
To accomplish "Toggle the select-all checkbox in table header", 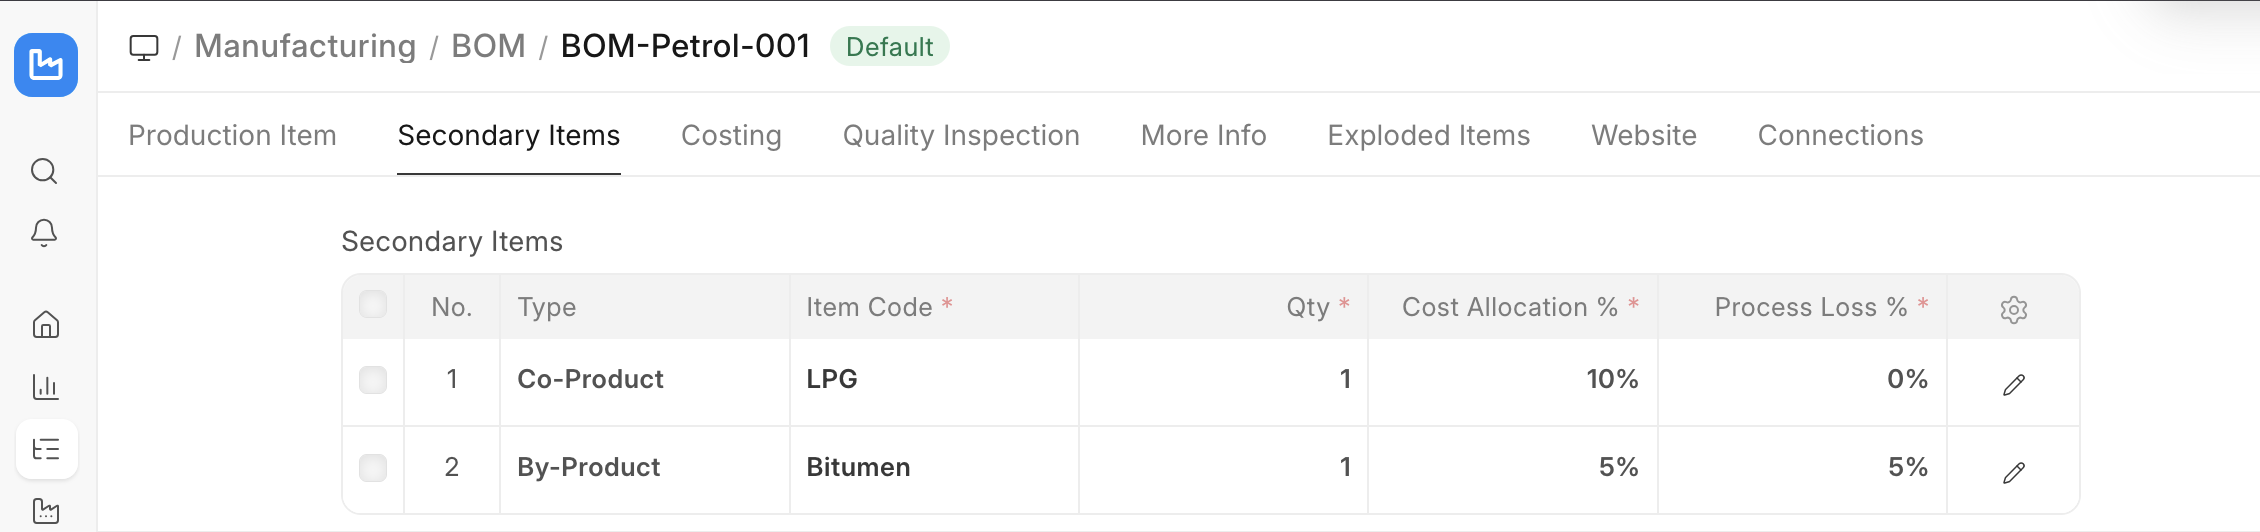I will [373, 304].
